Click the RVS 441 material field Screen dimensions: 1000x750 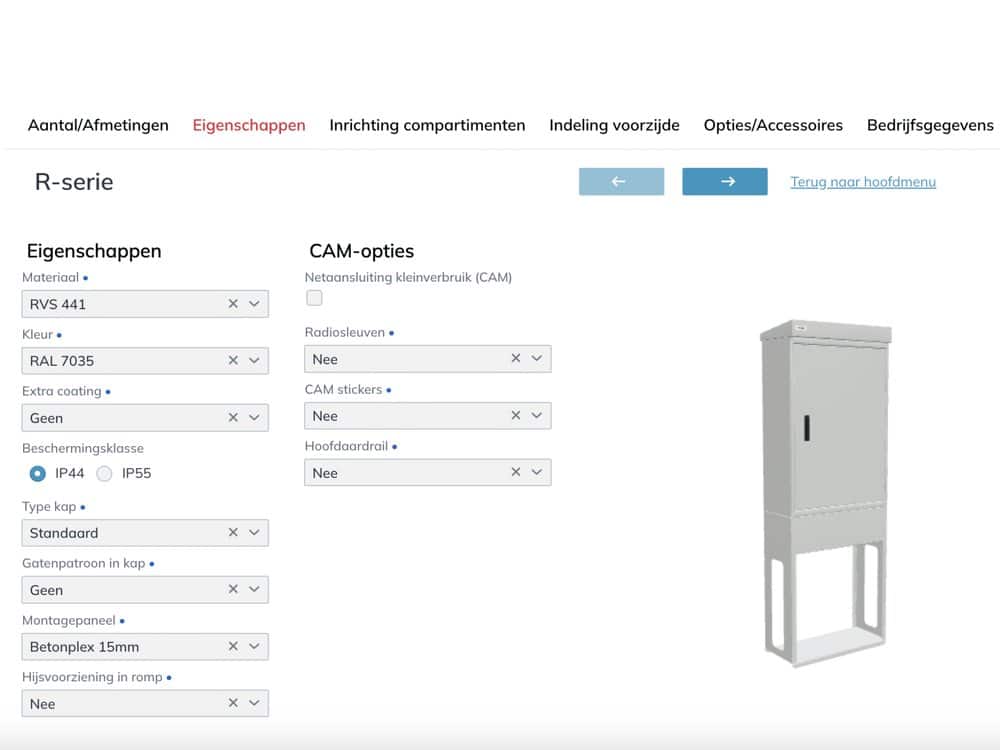pyautogui.click(x=145, y=304)
